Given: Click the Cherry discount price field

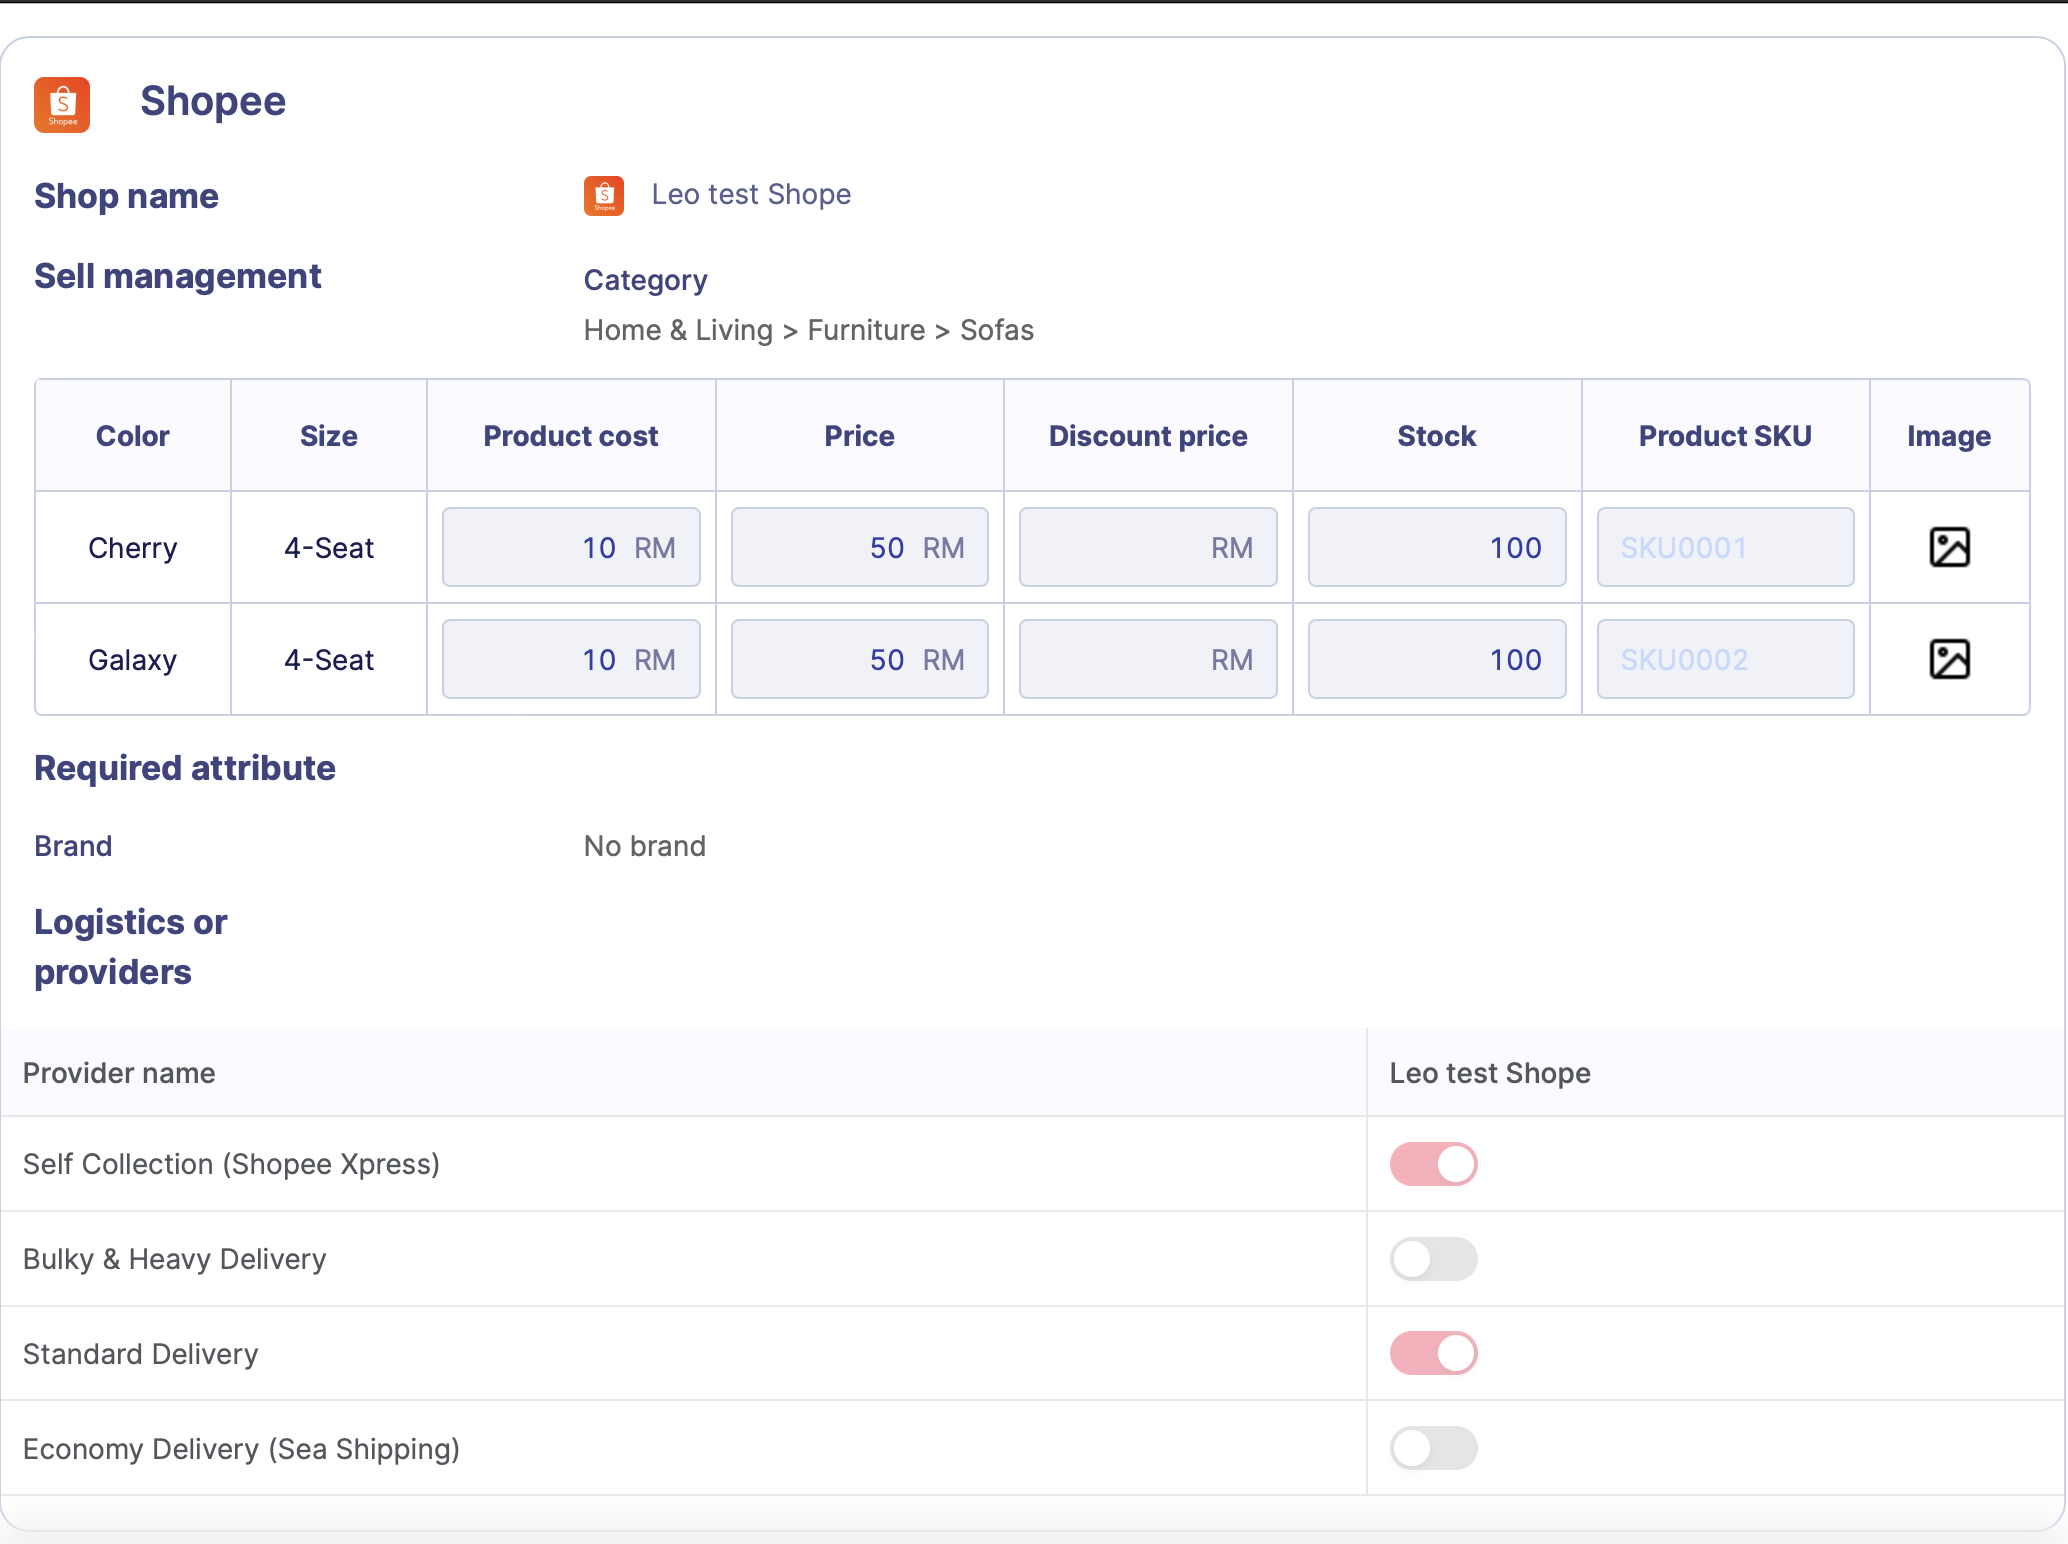Looking at the screenshot, I should tap(1147, 547).
